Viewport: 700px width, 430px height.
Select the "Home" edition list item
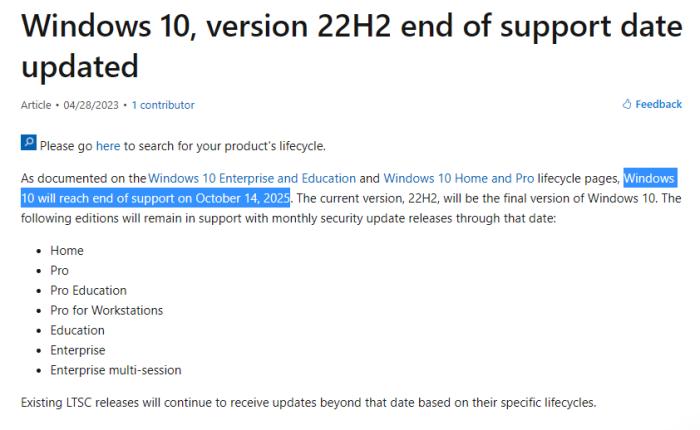point(67,250)
